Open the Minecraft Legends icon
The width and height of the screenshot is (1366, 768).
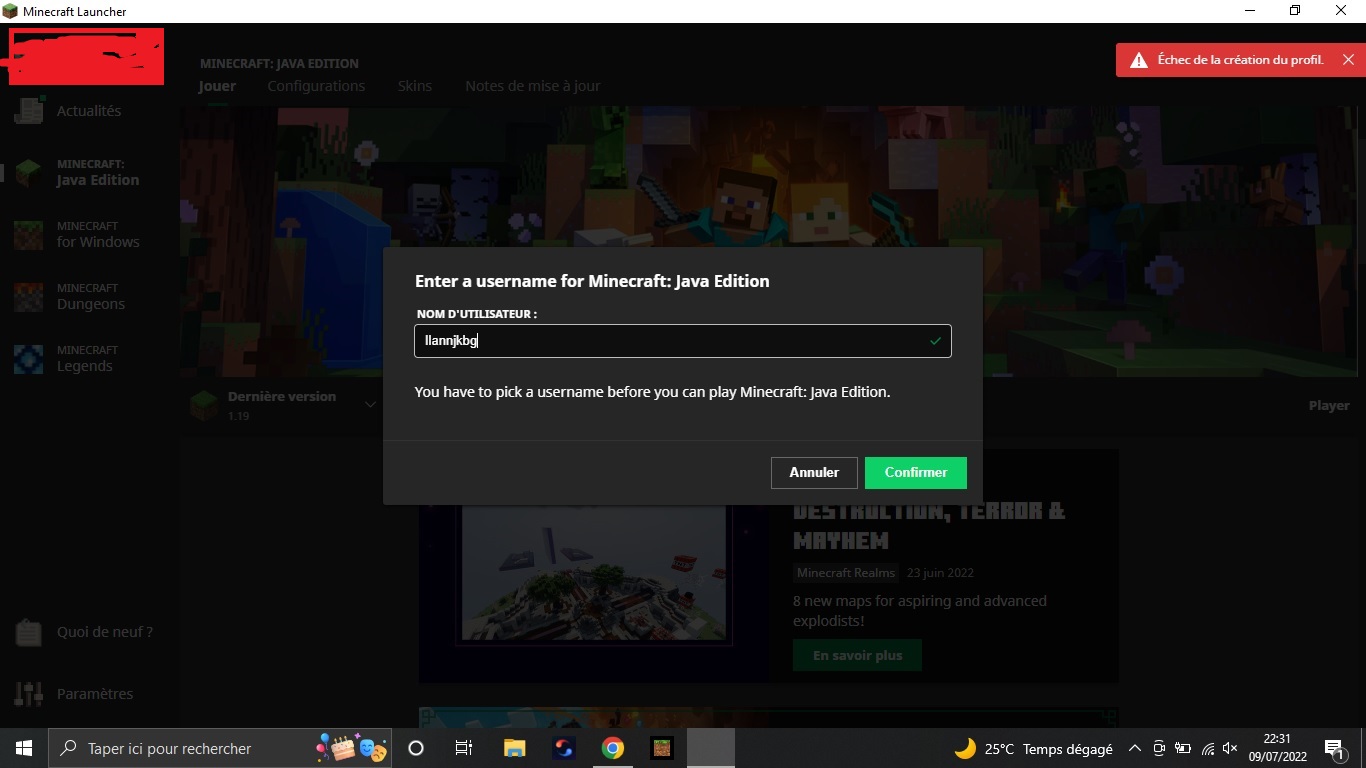(29, 359)
